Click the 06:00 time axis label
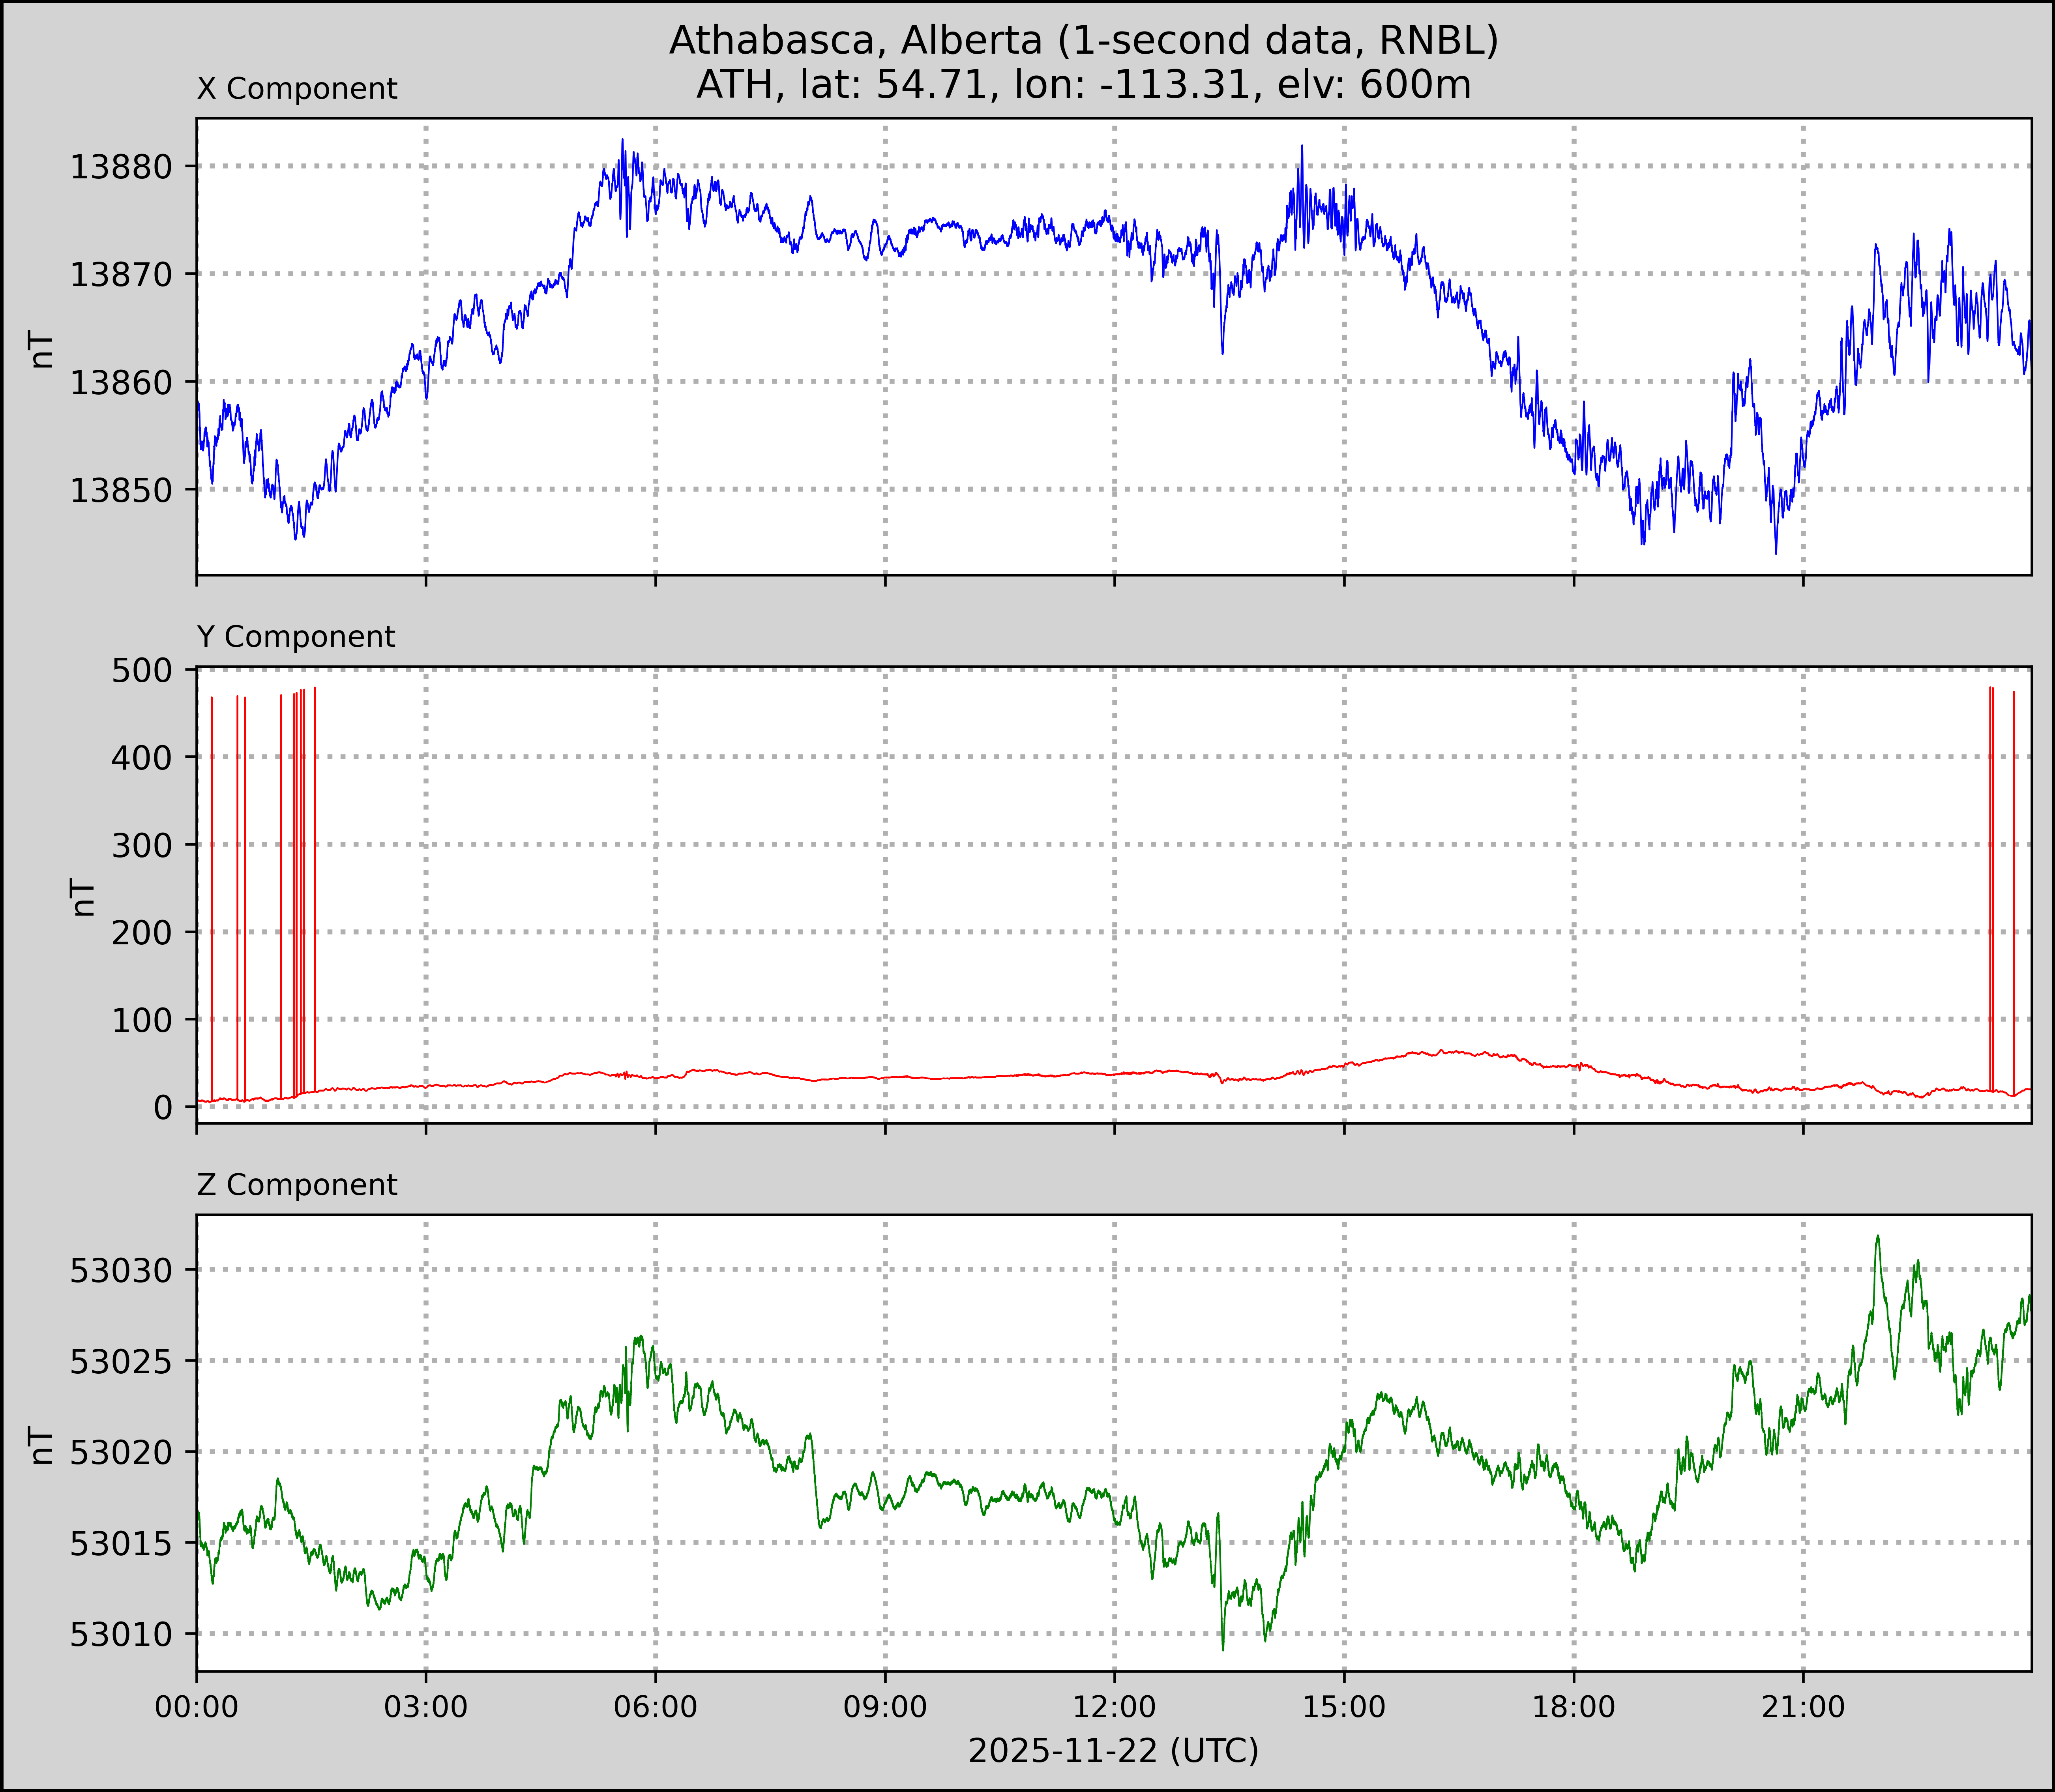The image size is (2055, 1792). (656, 1707)
